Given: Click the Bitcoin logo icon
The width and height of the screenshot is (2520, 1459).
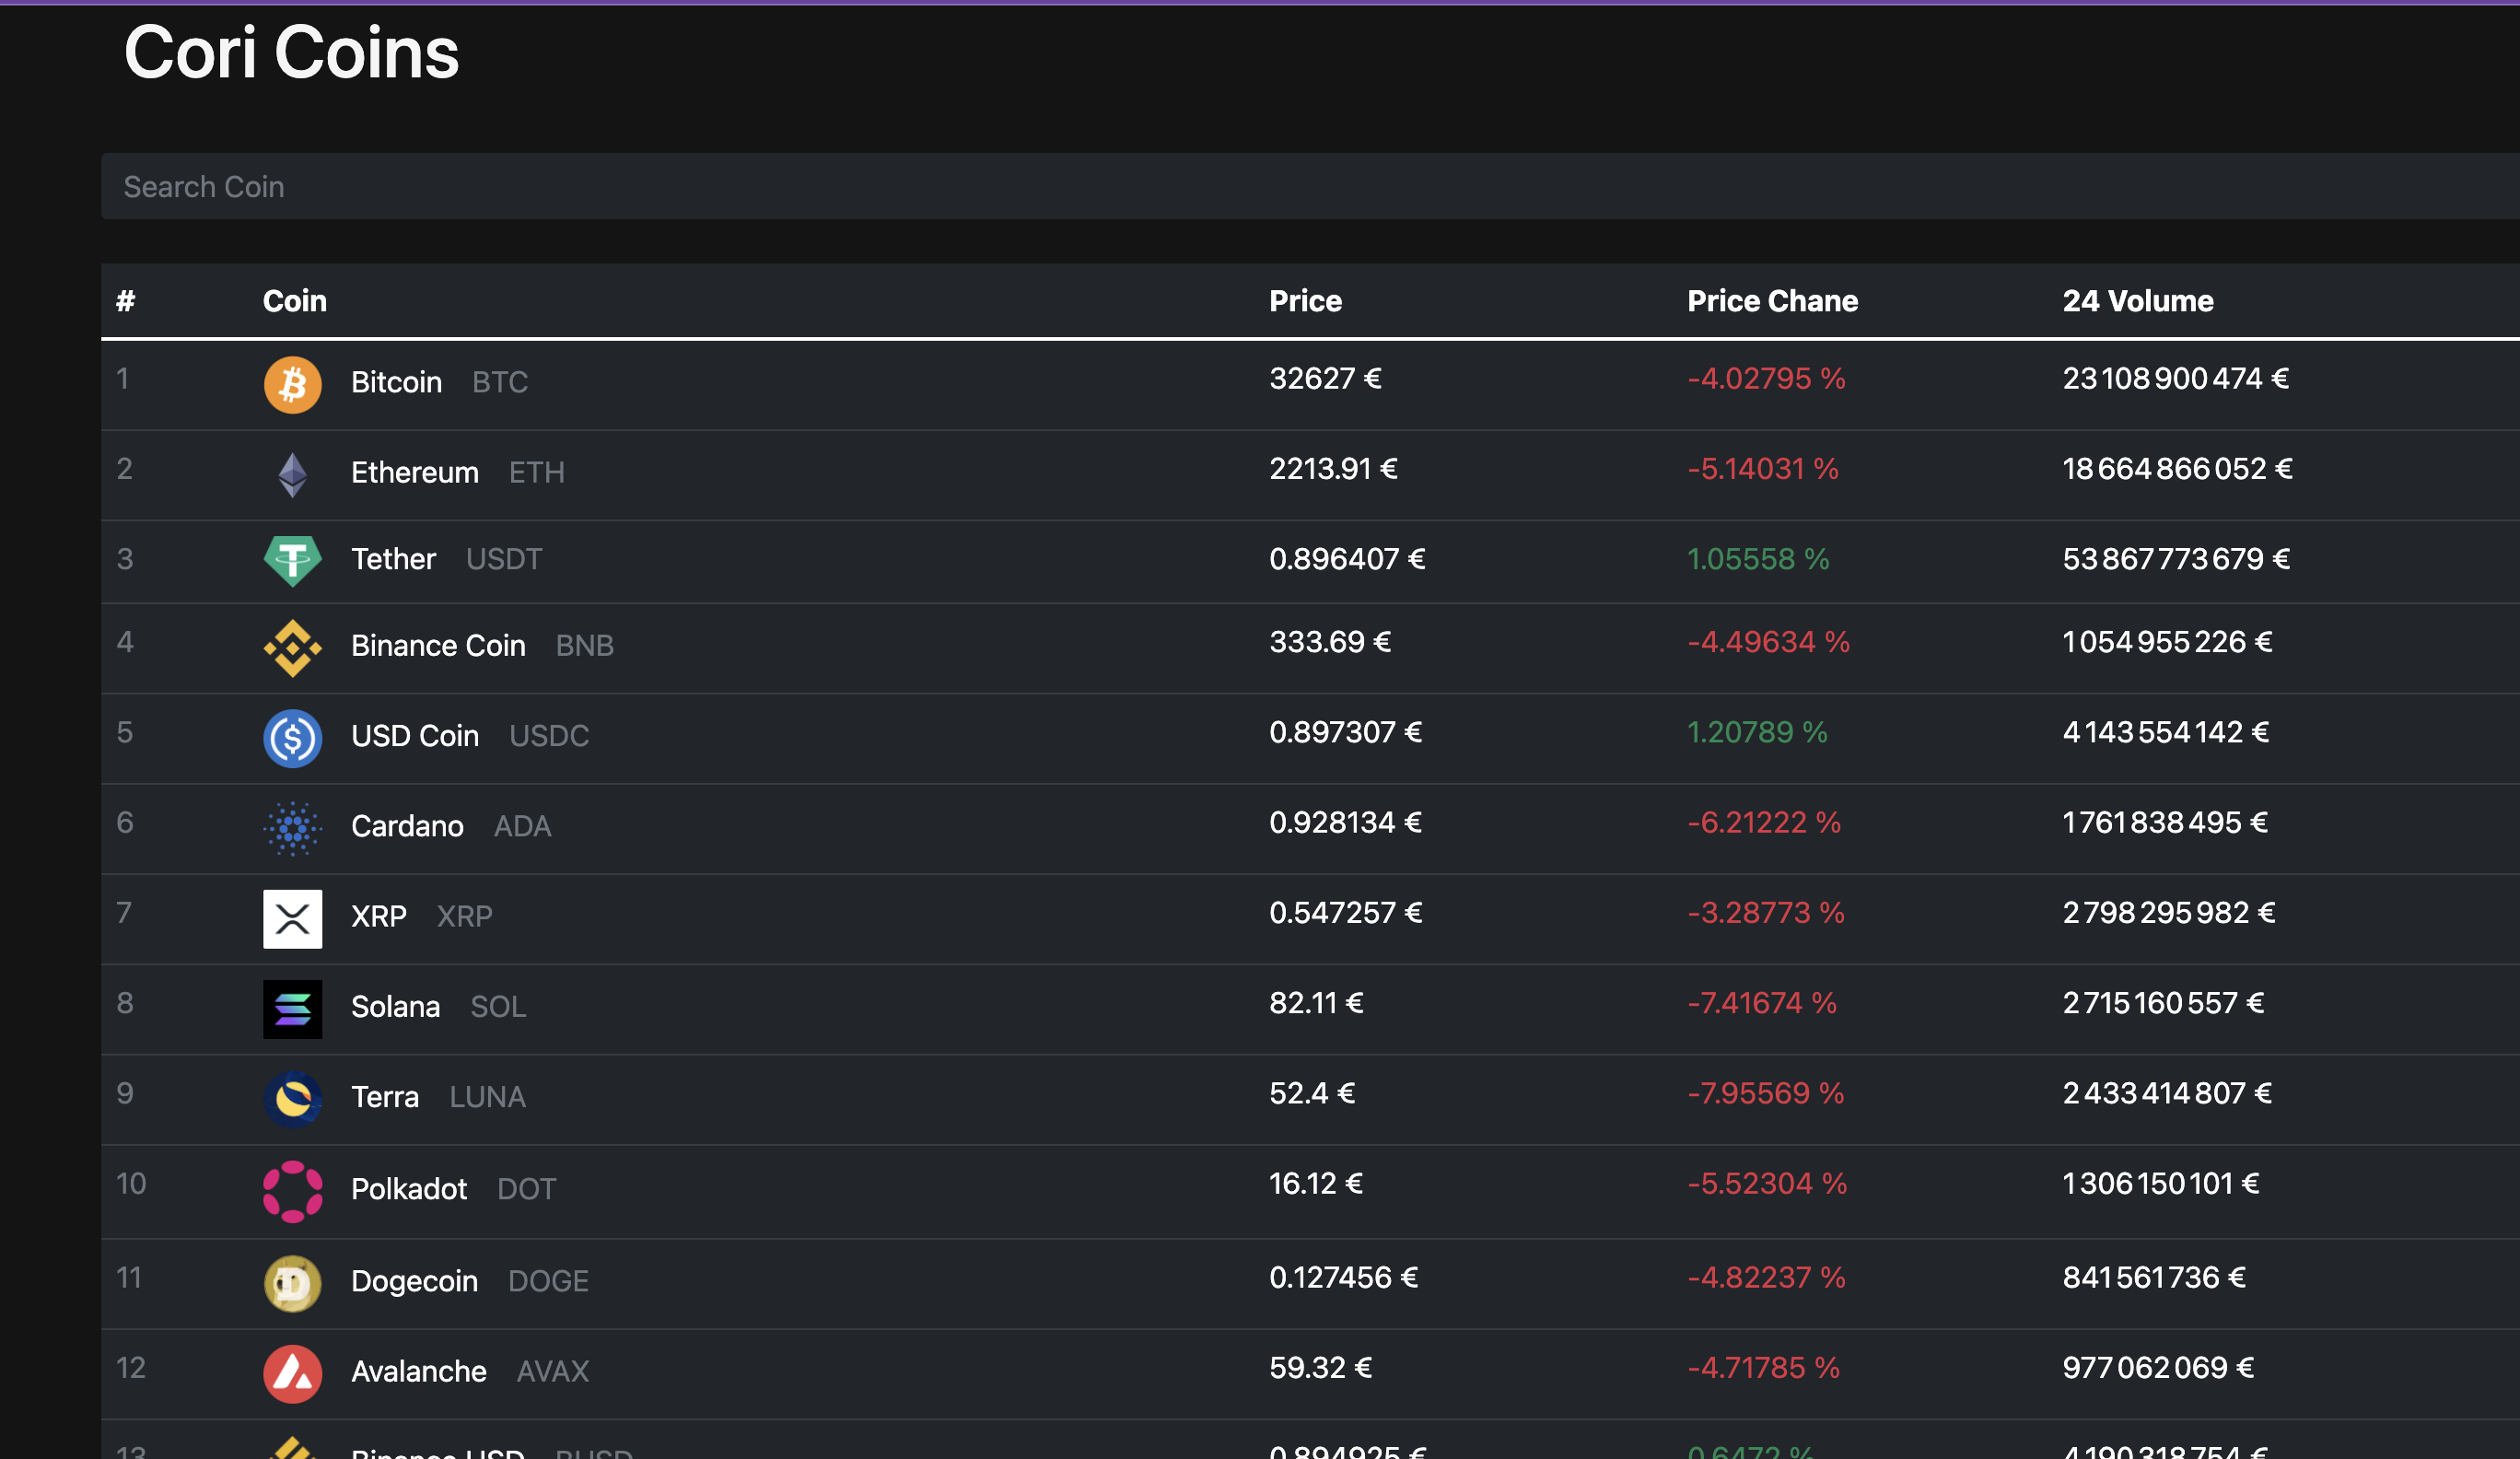Looking at the screenshot, I should [x=292, y=385].
